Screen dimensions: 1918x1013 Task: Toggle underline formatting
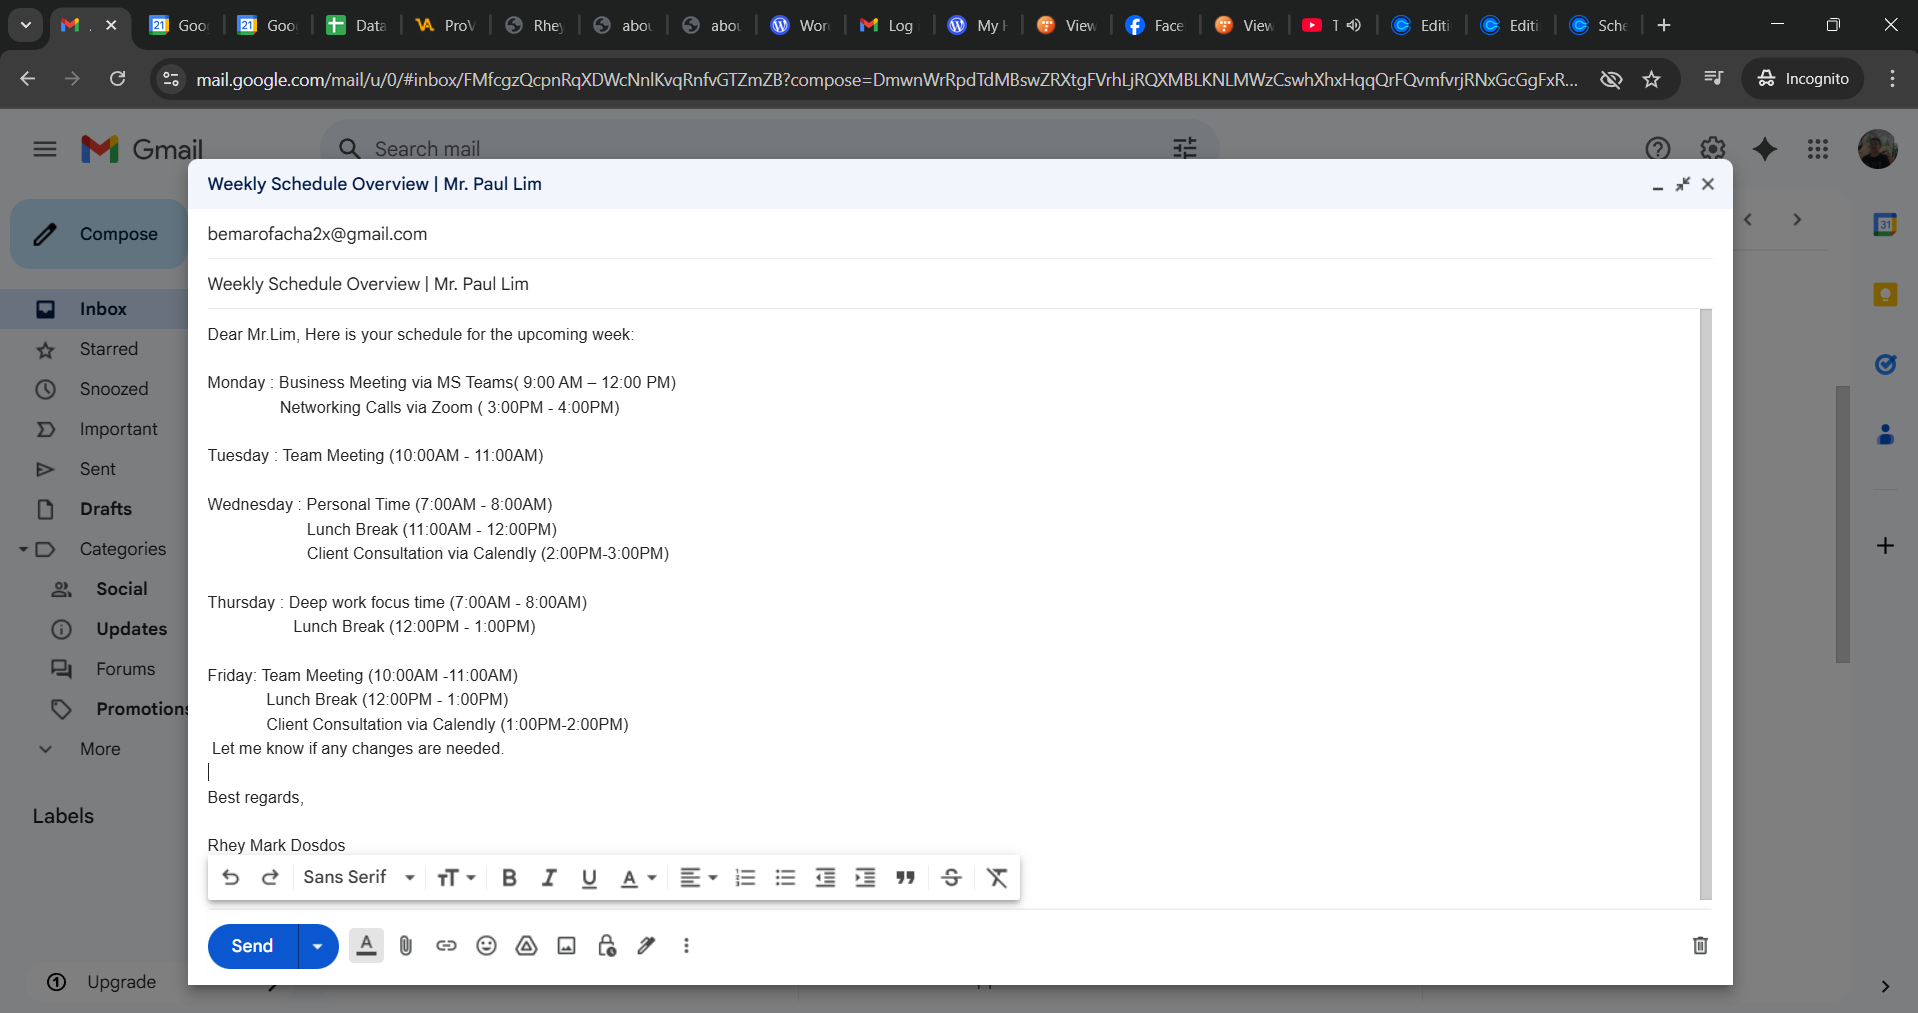589,877
